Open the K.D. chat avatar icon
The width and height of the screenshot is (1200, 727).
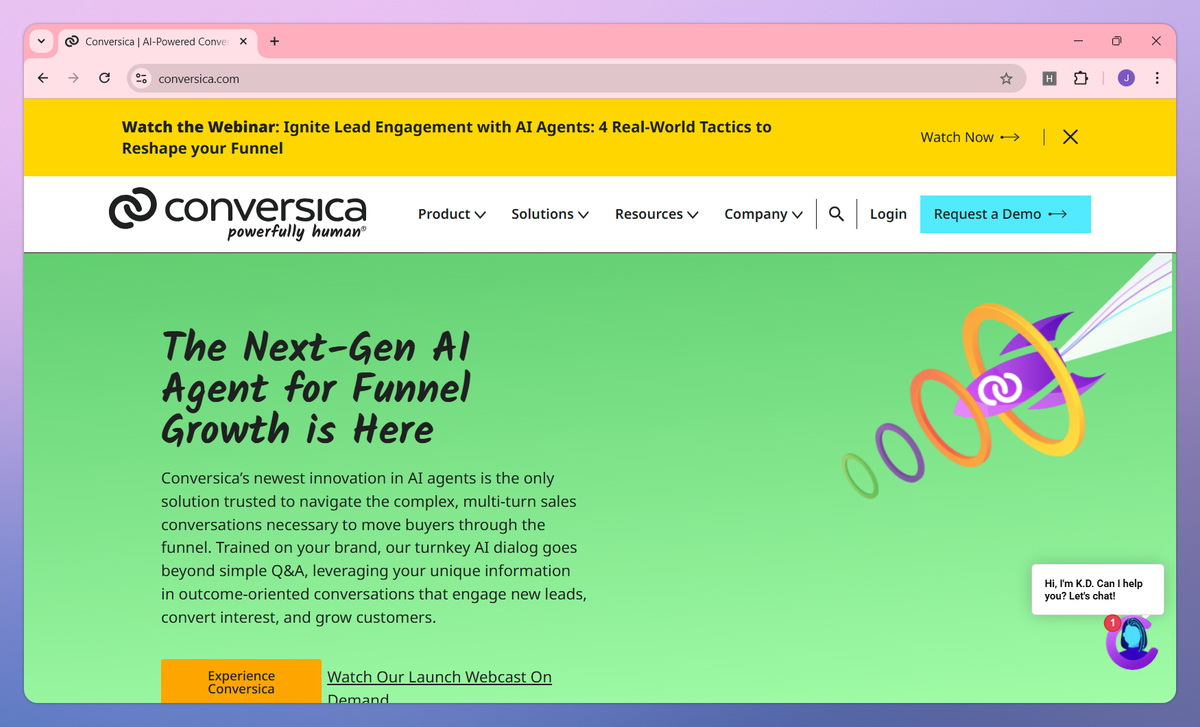coord(1131,641)
